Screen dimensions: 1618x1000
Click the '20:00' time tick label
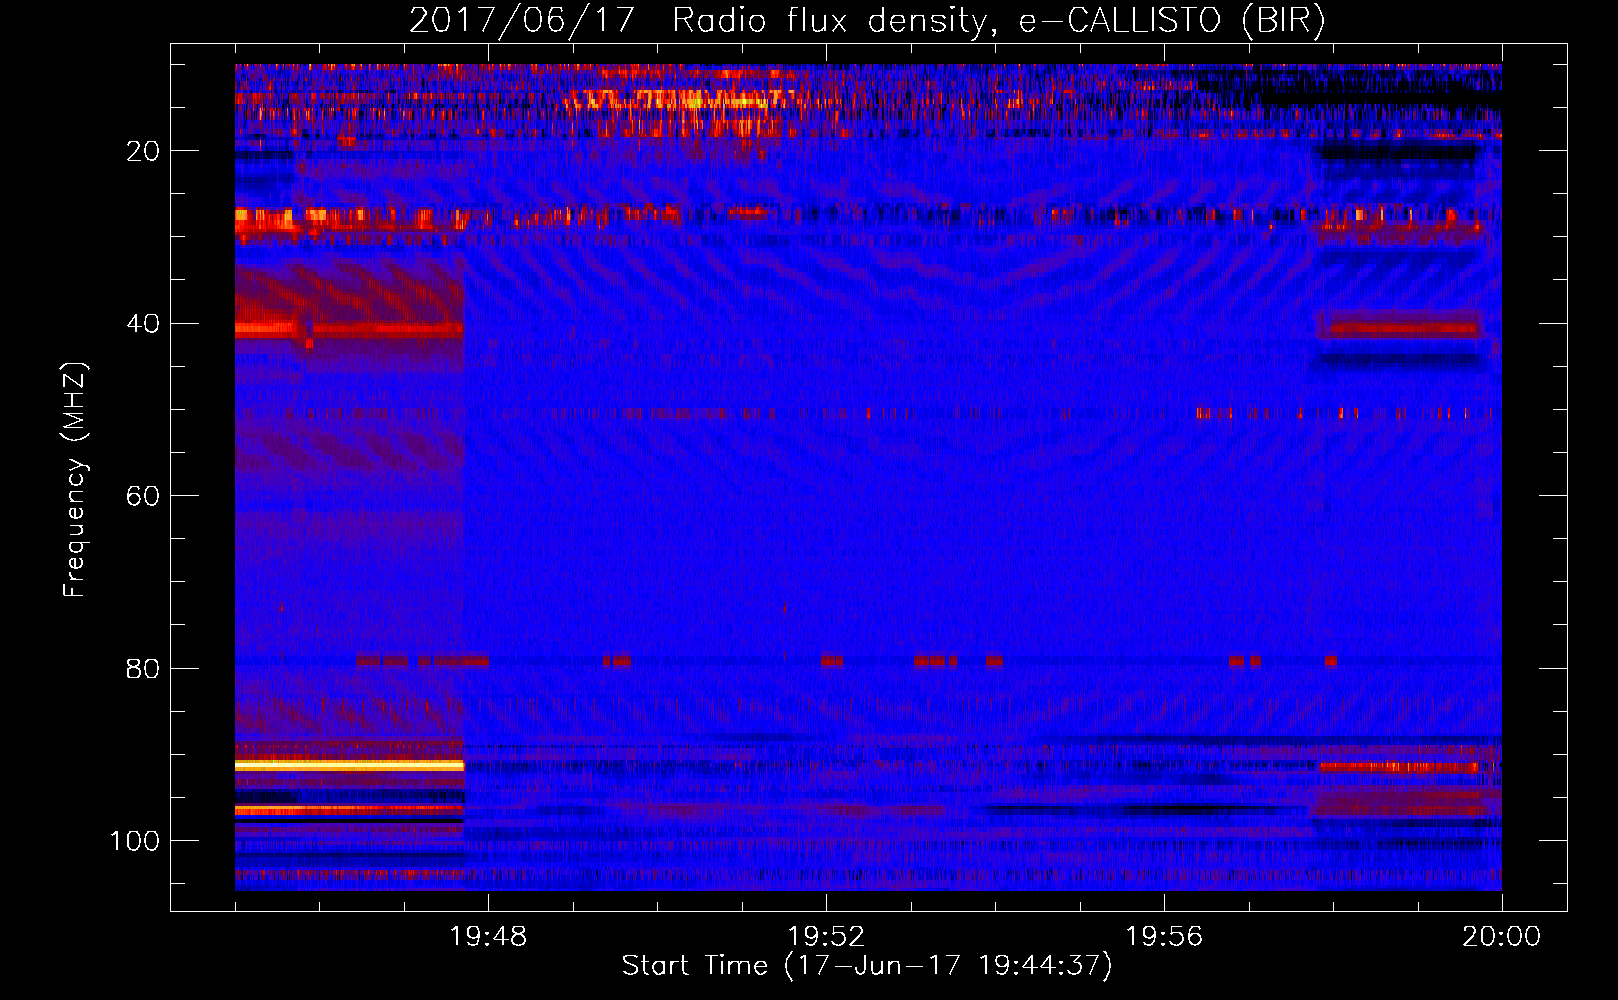1502,937
